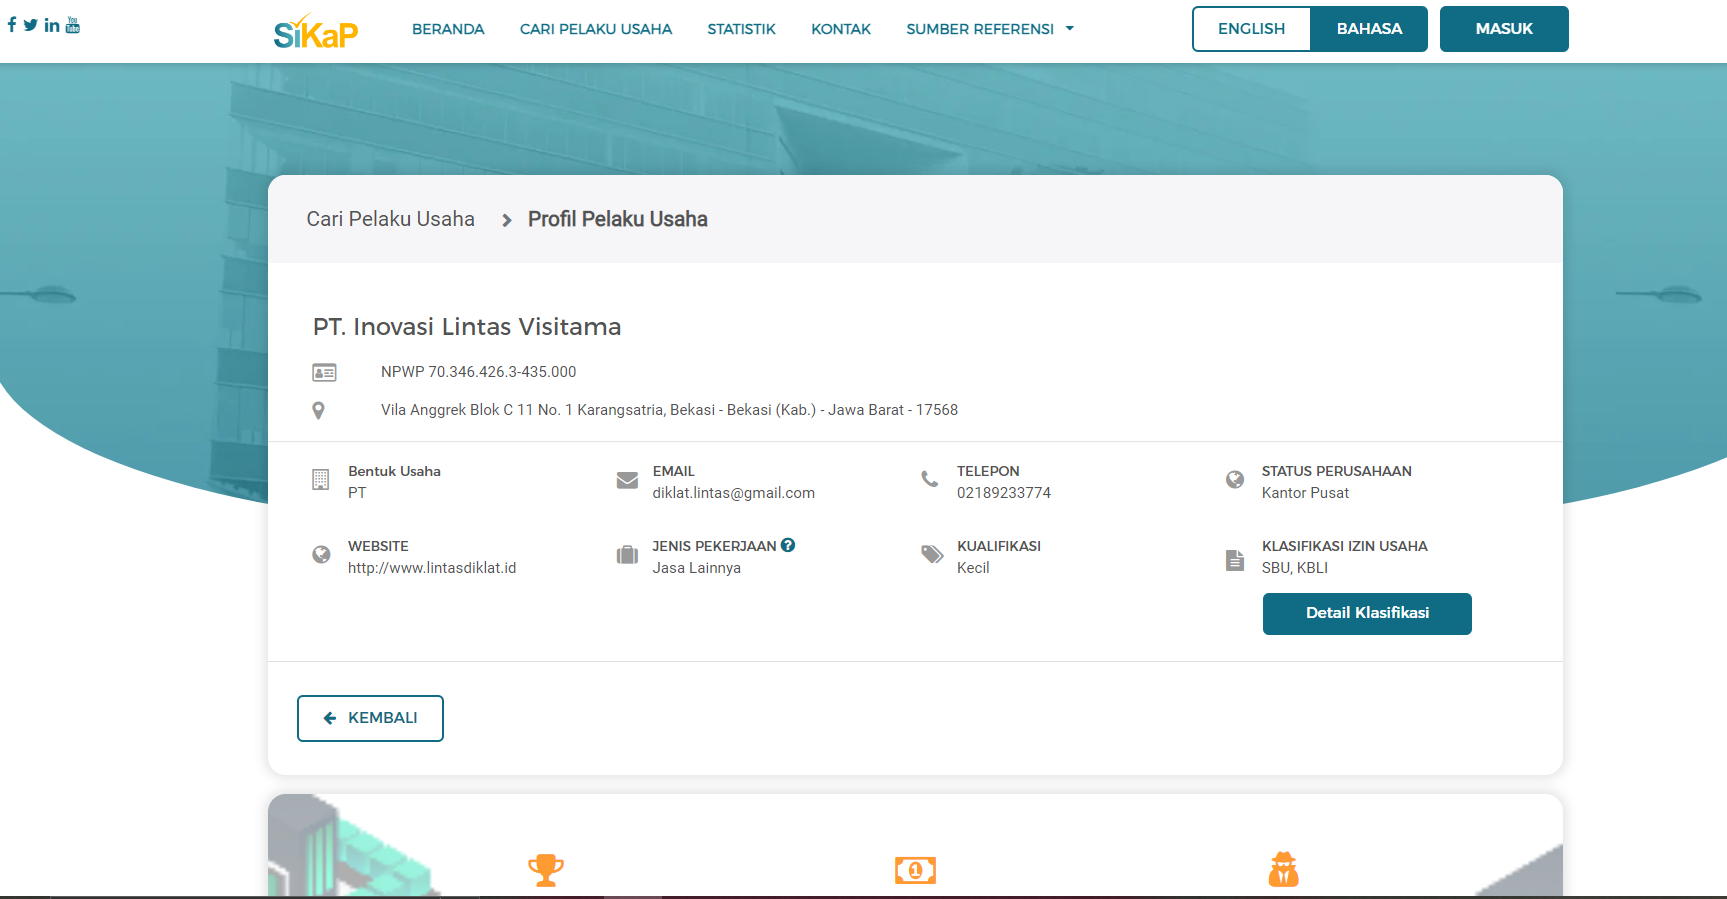Click the Profil Pelaku Usaha breadcrumb
This screenshot has height=899, width=1727.
click(618, 219)
